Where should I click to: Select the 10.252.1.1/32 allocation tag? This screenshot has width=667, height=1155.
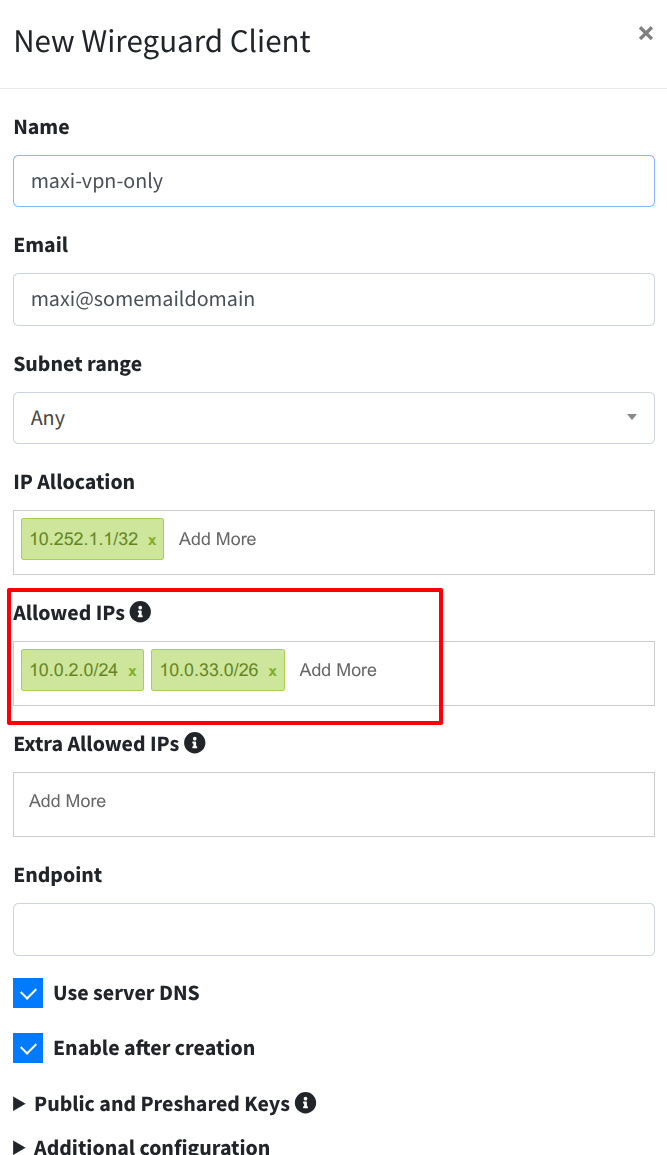pyautogui.click(x=83, y=539)
